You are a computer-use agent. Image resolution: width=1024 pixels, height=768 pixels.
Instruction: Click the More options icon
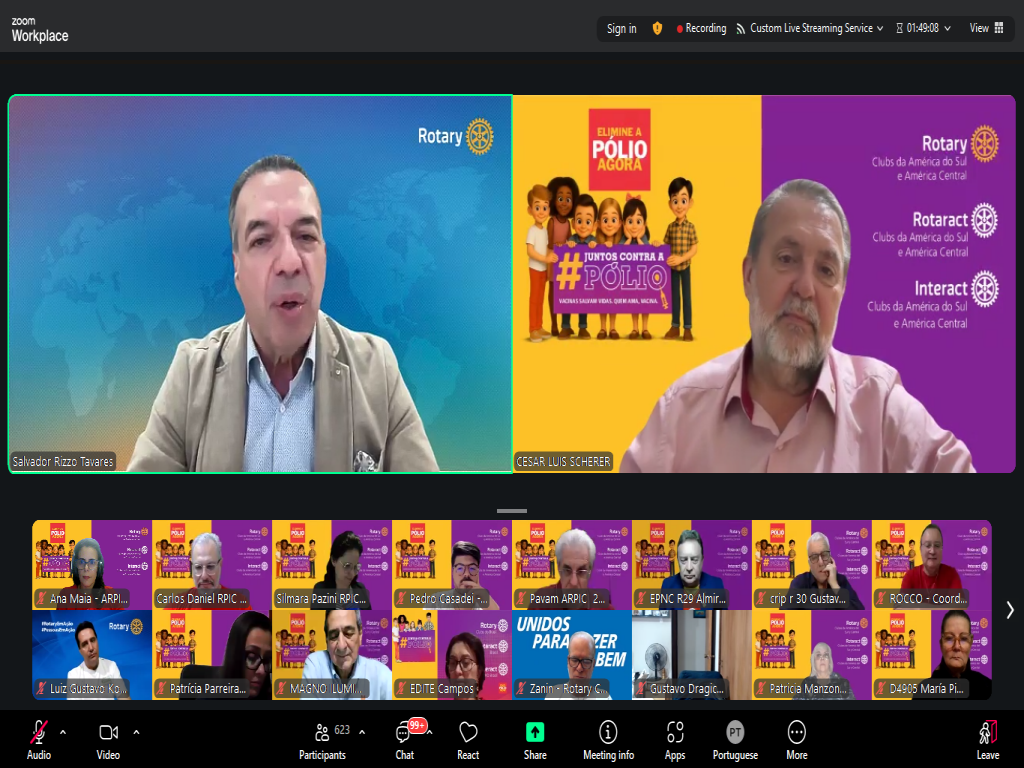coord(796,740)
